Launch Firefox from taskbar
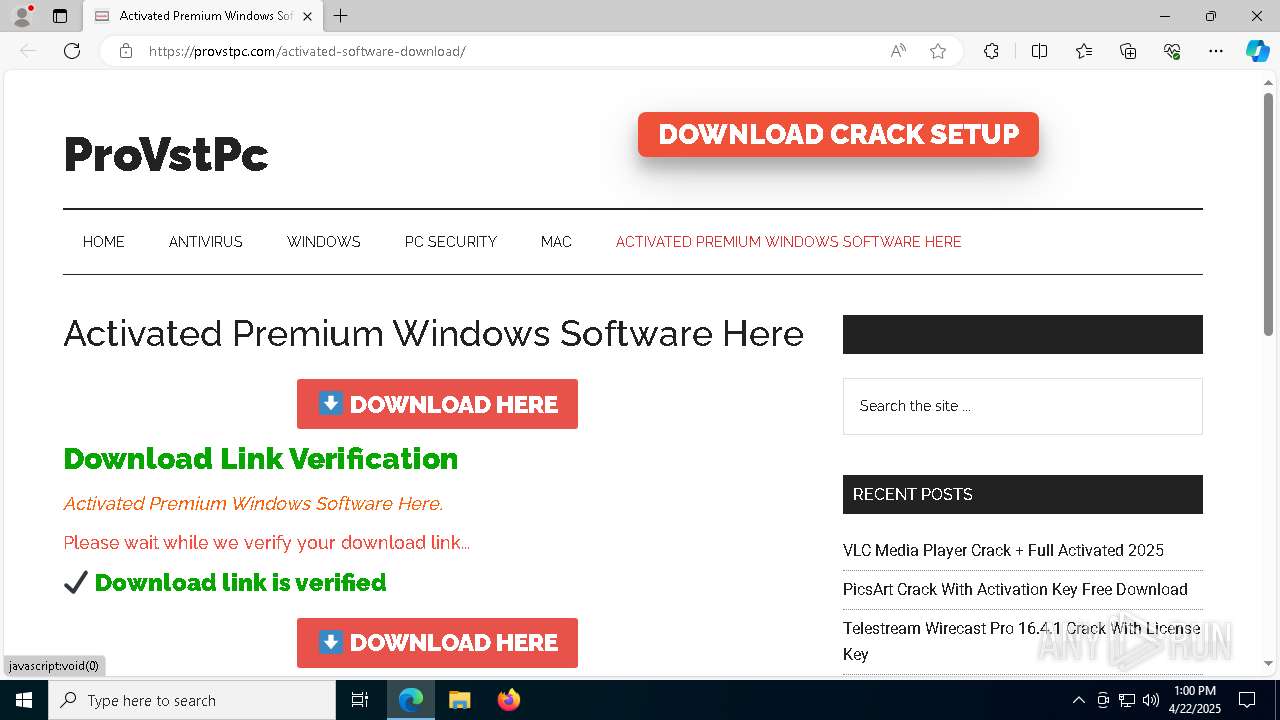The width and height of the screenshot is (1280, 720). 508,700
